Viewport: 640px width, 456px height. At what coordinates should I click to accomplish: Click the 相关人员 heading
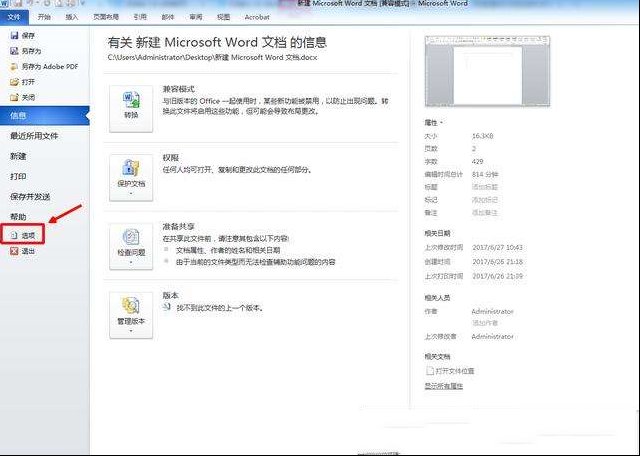437,298
